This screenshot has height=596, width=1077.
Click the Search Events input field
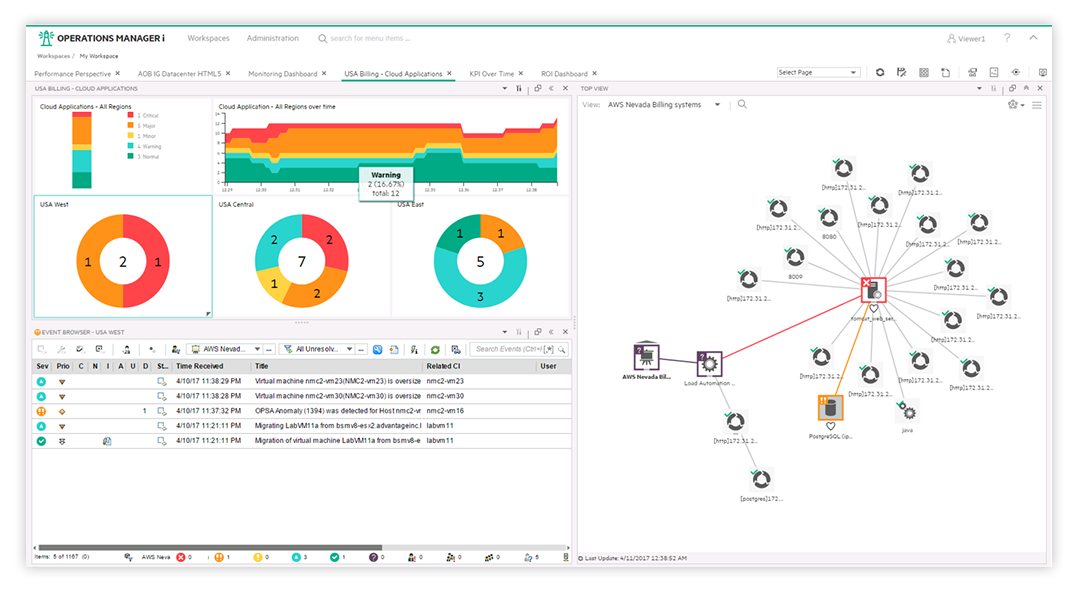[x=519, y=349]
